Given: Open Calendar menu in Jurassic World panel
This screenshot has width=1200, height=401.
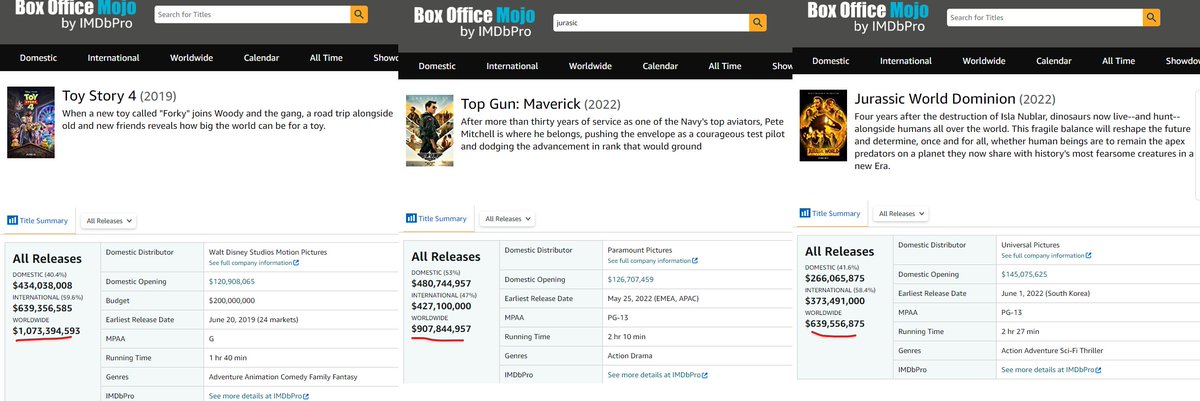Looking at the screenshot, I should coord(1054,61).
